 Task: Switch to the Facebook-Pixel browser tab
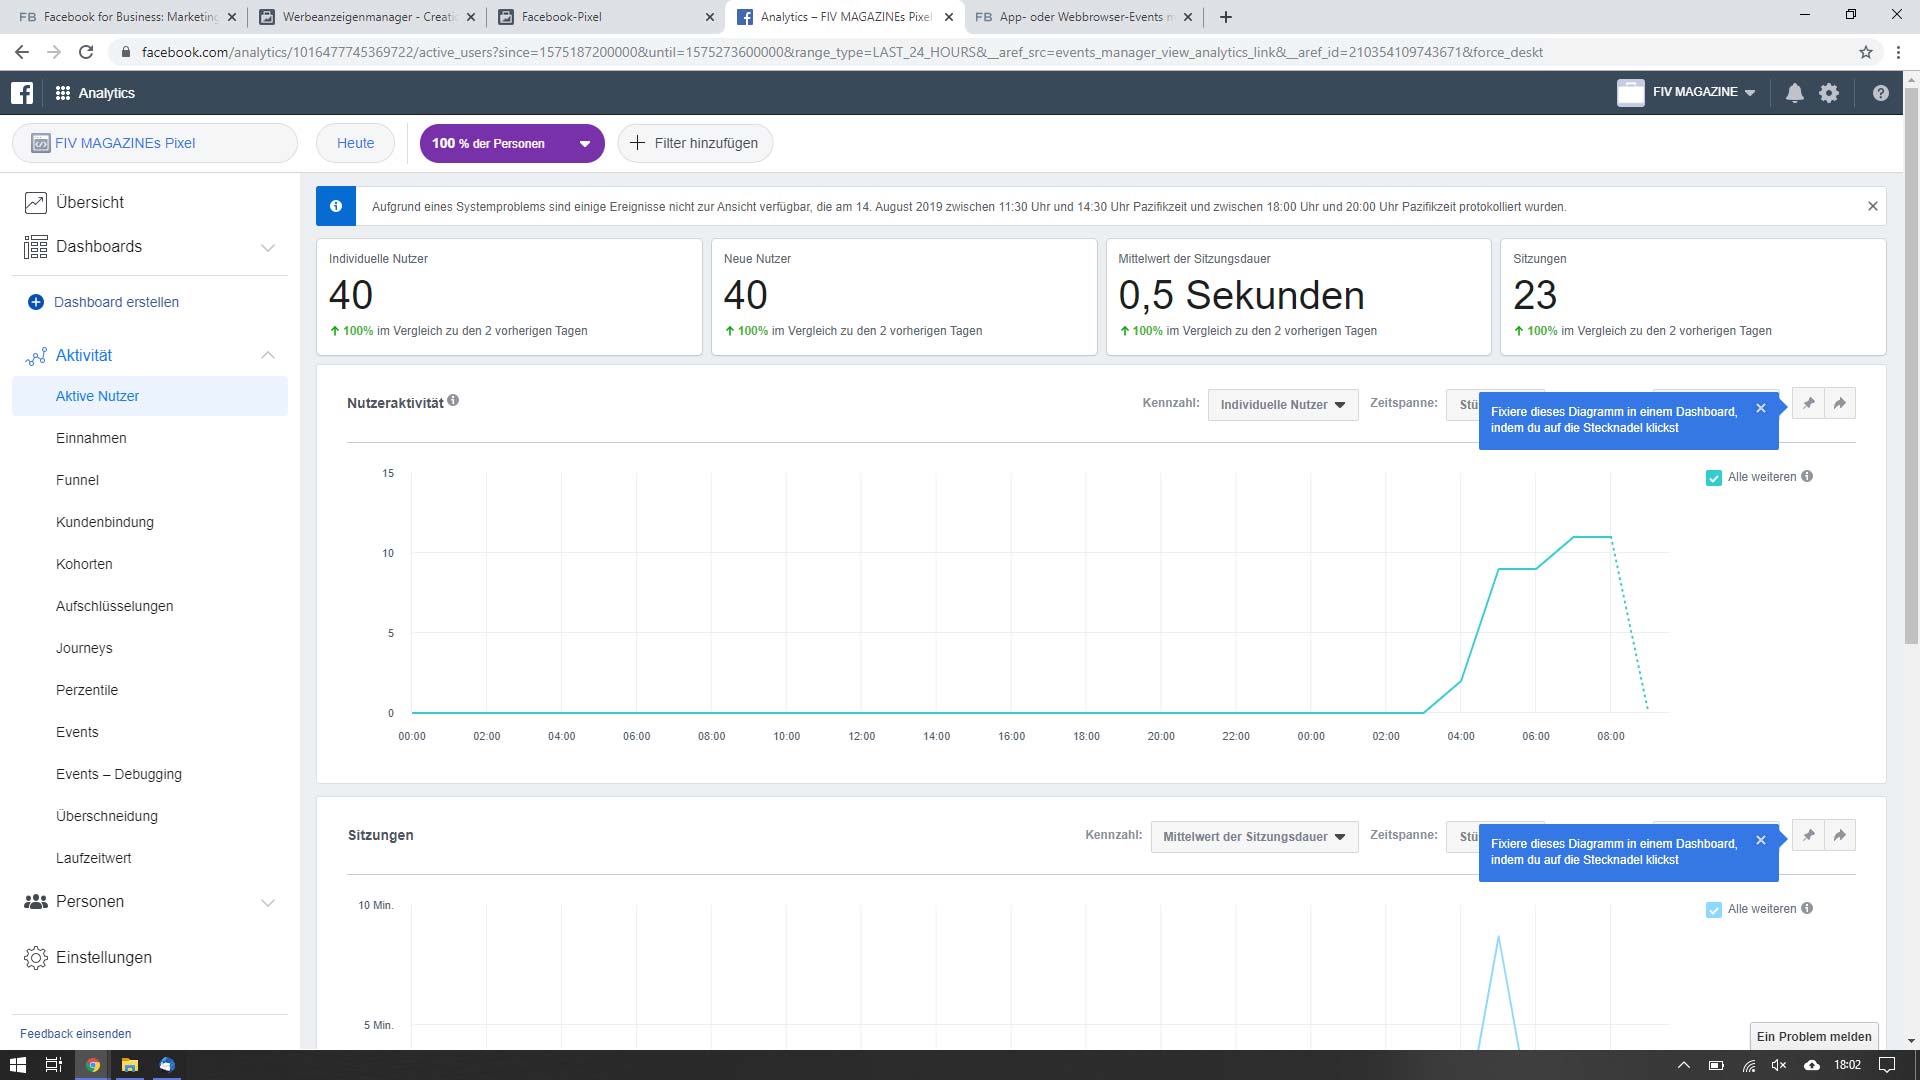click(605, 17)
